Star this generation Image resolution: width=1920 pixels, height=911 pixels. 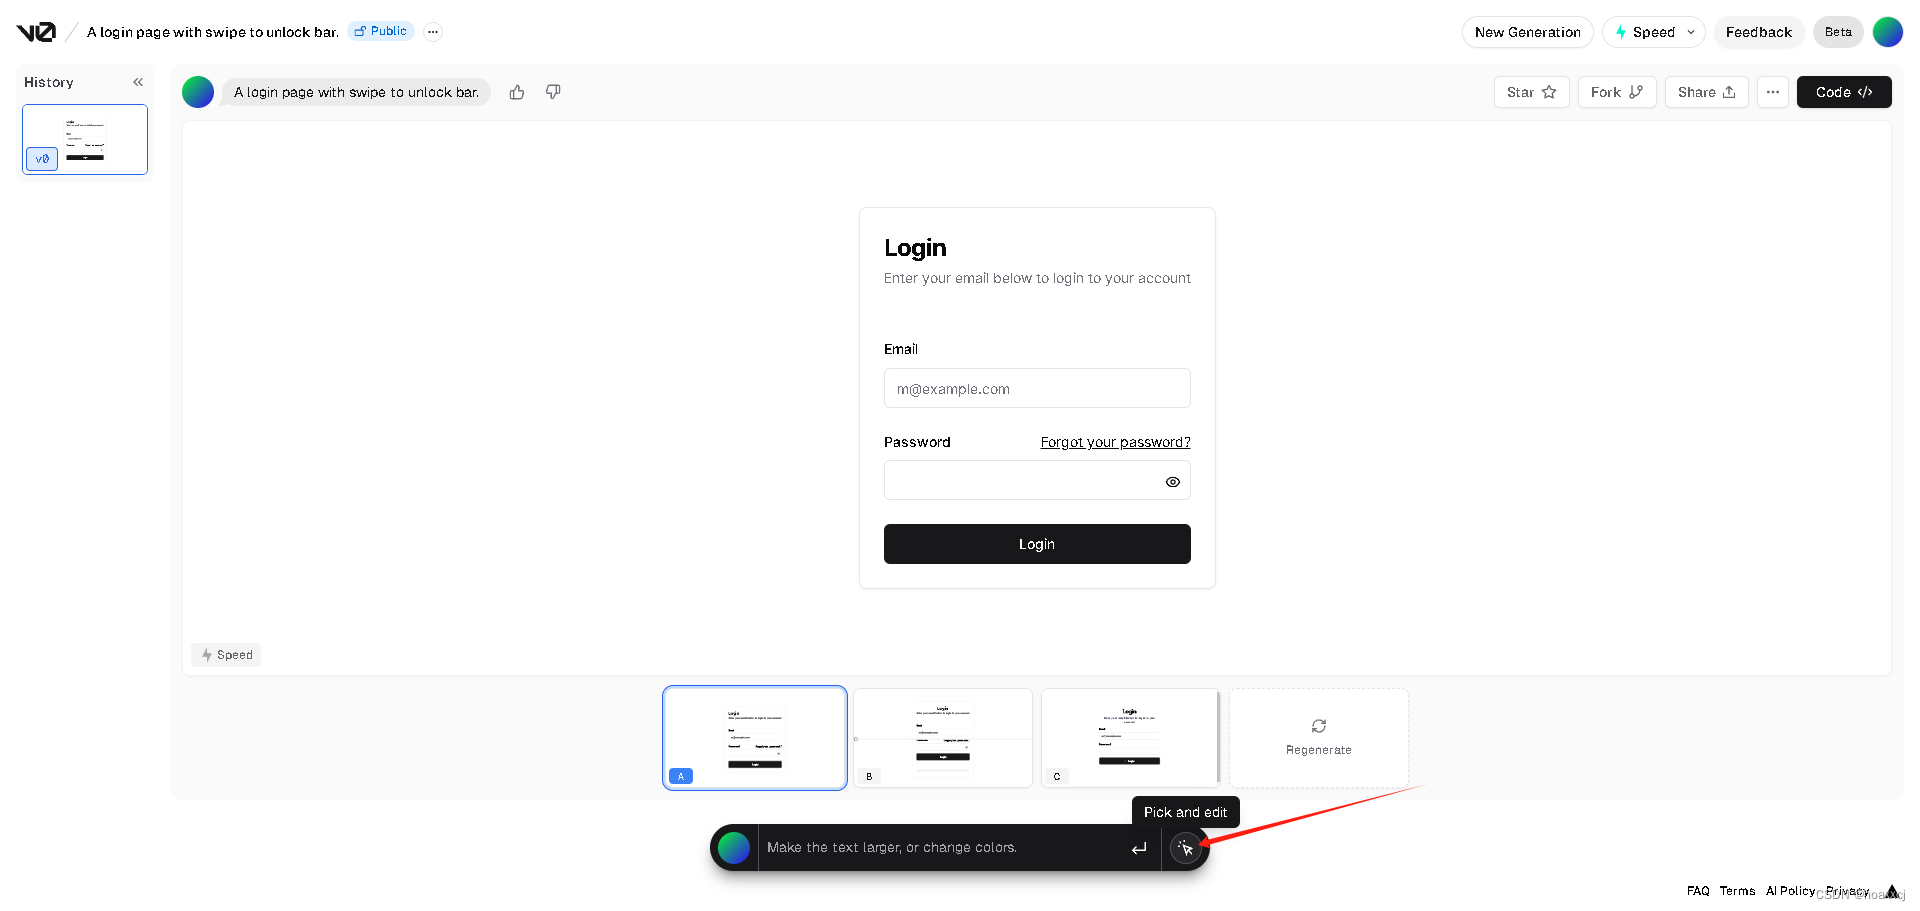click(x=1532, y=92)
